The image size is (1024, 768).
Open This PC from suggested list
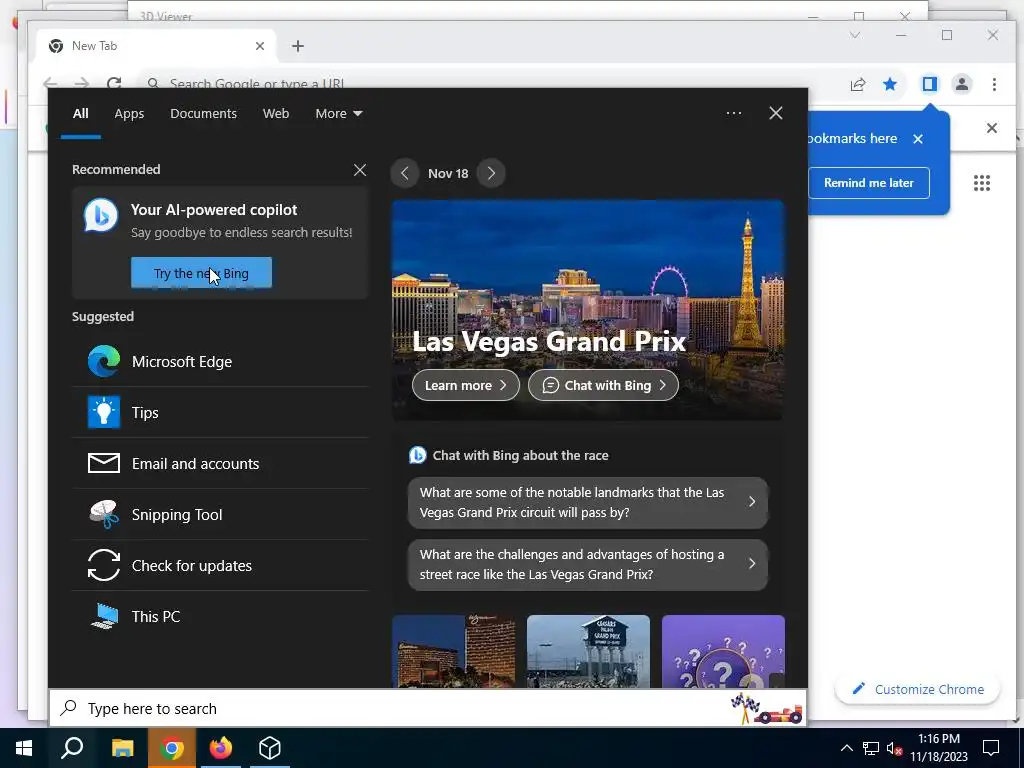click(220, 616)
